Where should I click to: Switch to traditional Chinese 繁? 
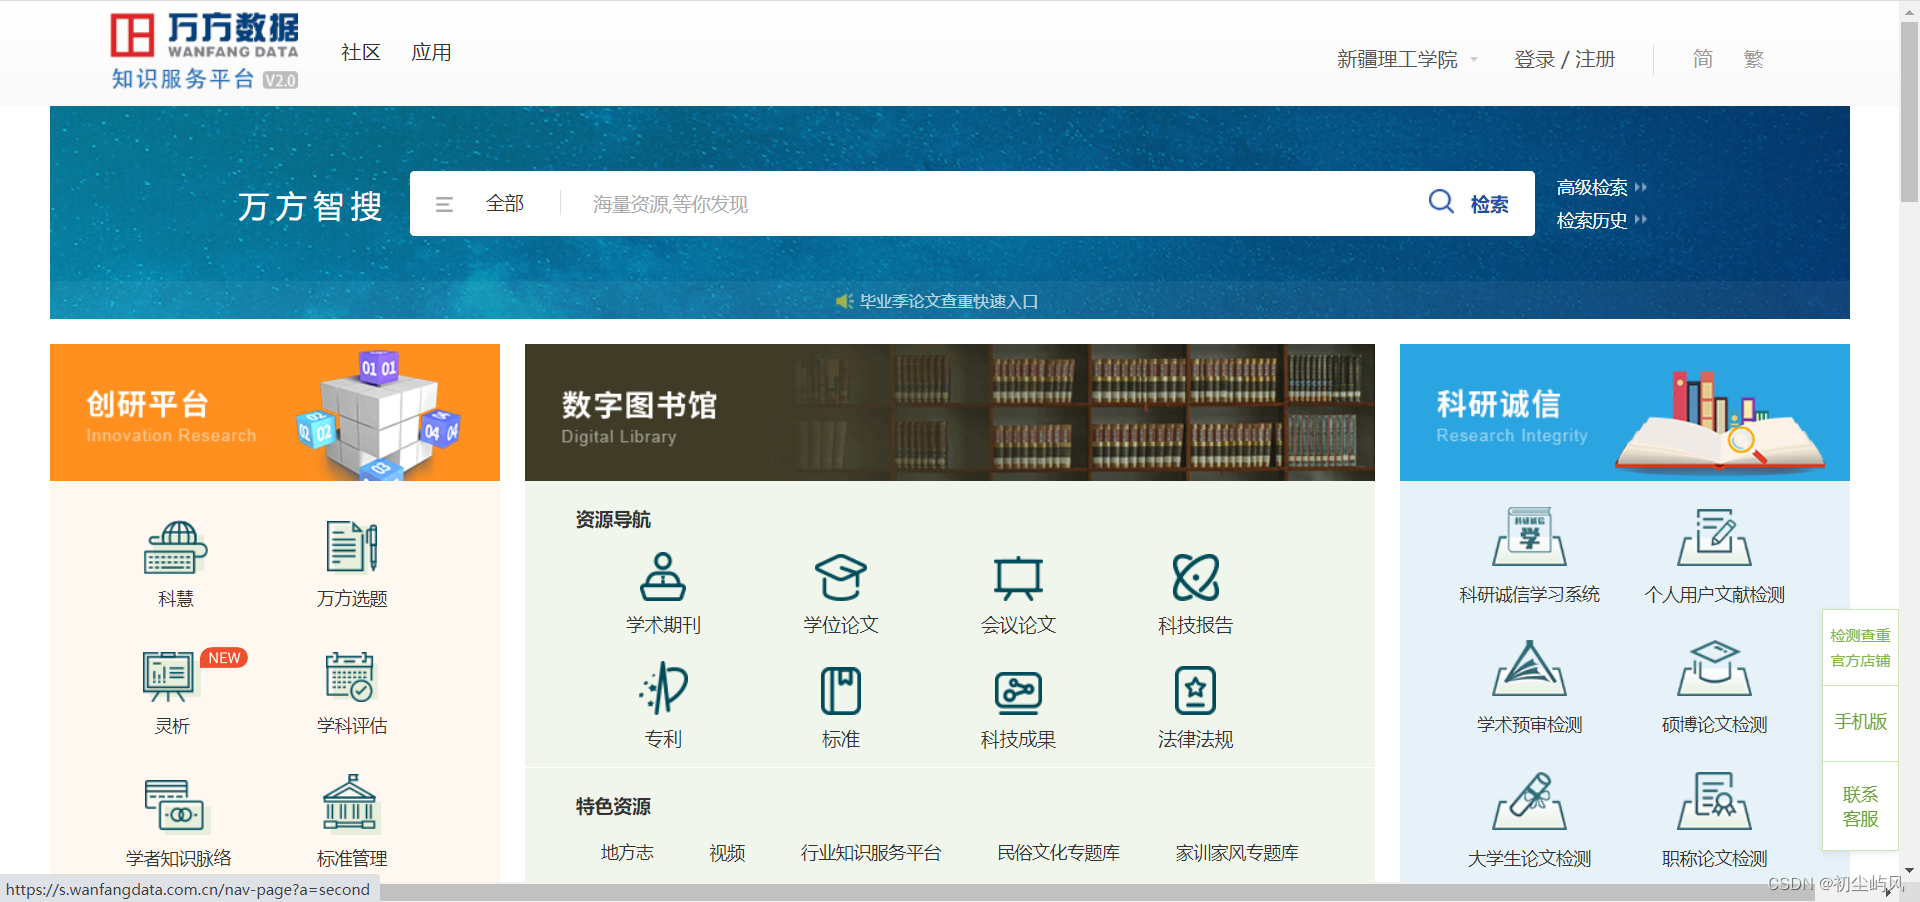click(1753, 59)
